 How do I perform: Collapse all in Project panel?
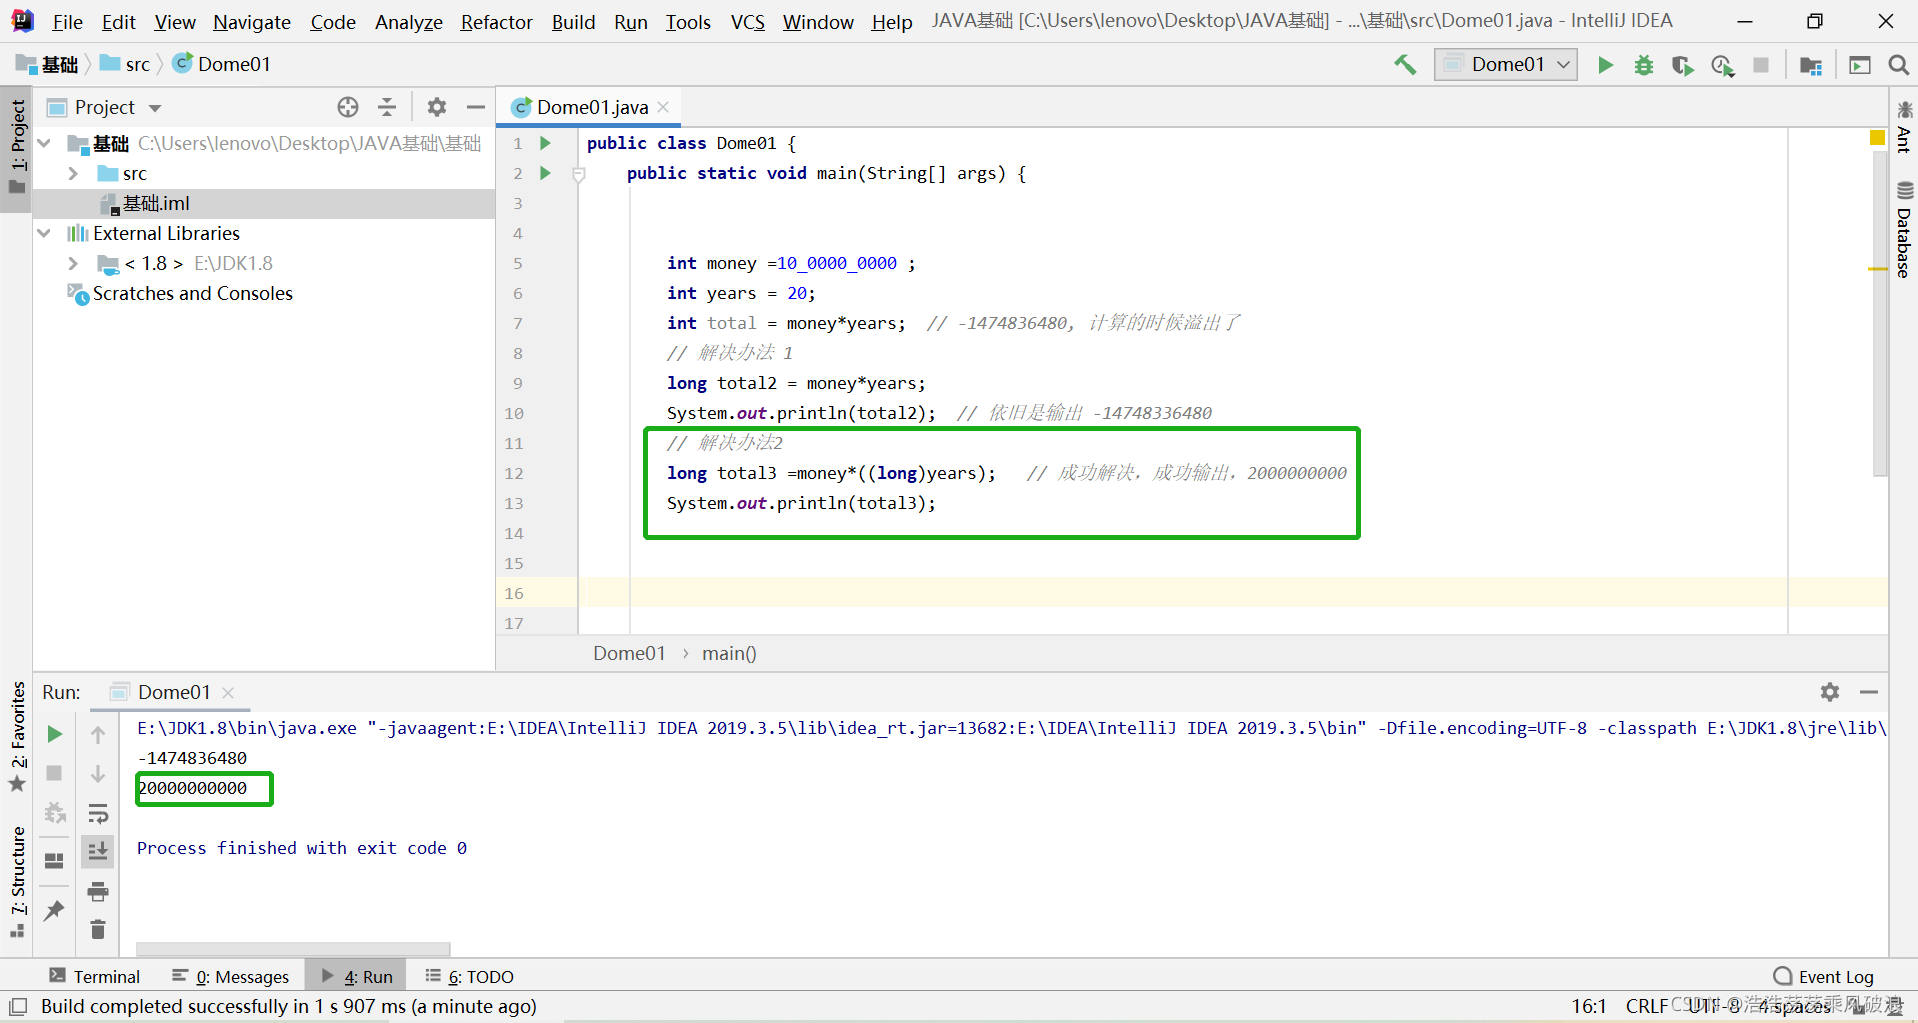coord(387,107)
